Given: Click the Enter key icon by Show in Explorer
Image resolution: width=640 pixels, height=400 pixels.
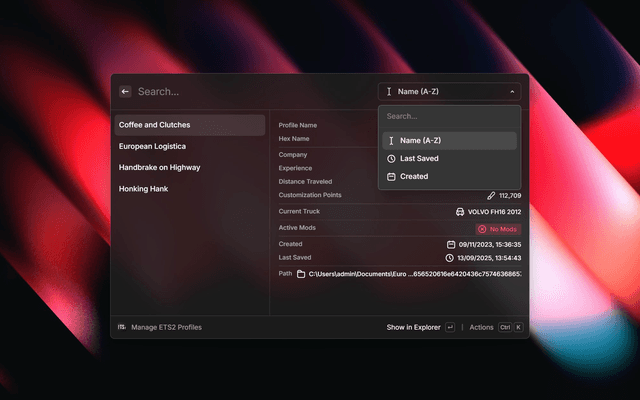Looking at the screenshot, I should click(x=450, y=327).
